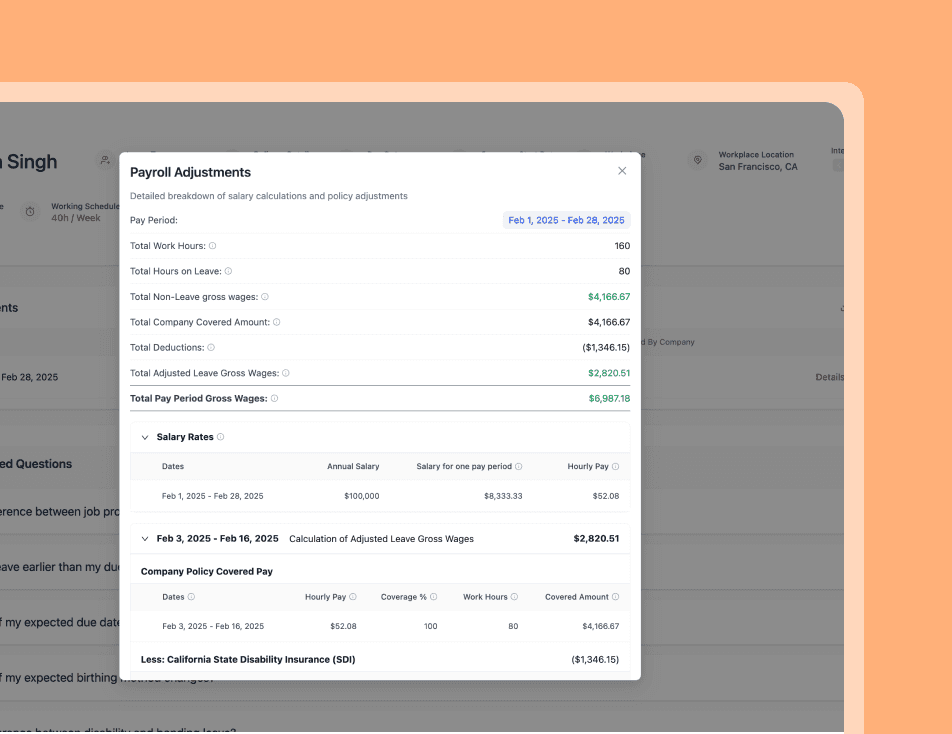
Task: Collapse the Feb 3, 2025 - Feb 16, 2025 section
Action: click(144, 539)
